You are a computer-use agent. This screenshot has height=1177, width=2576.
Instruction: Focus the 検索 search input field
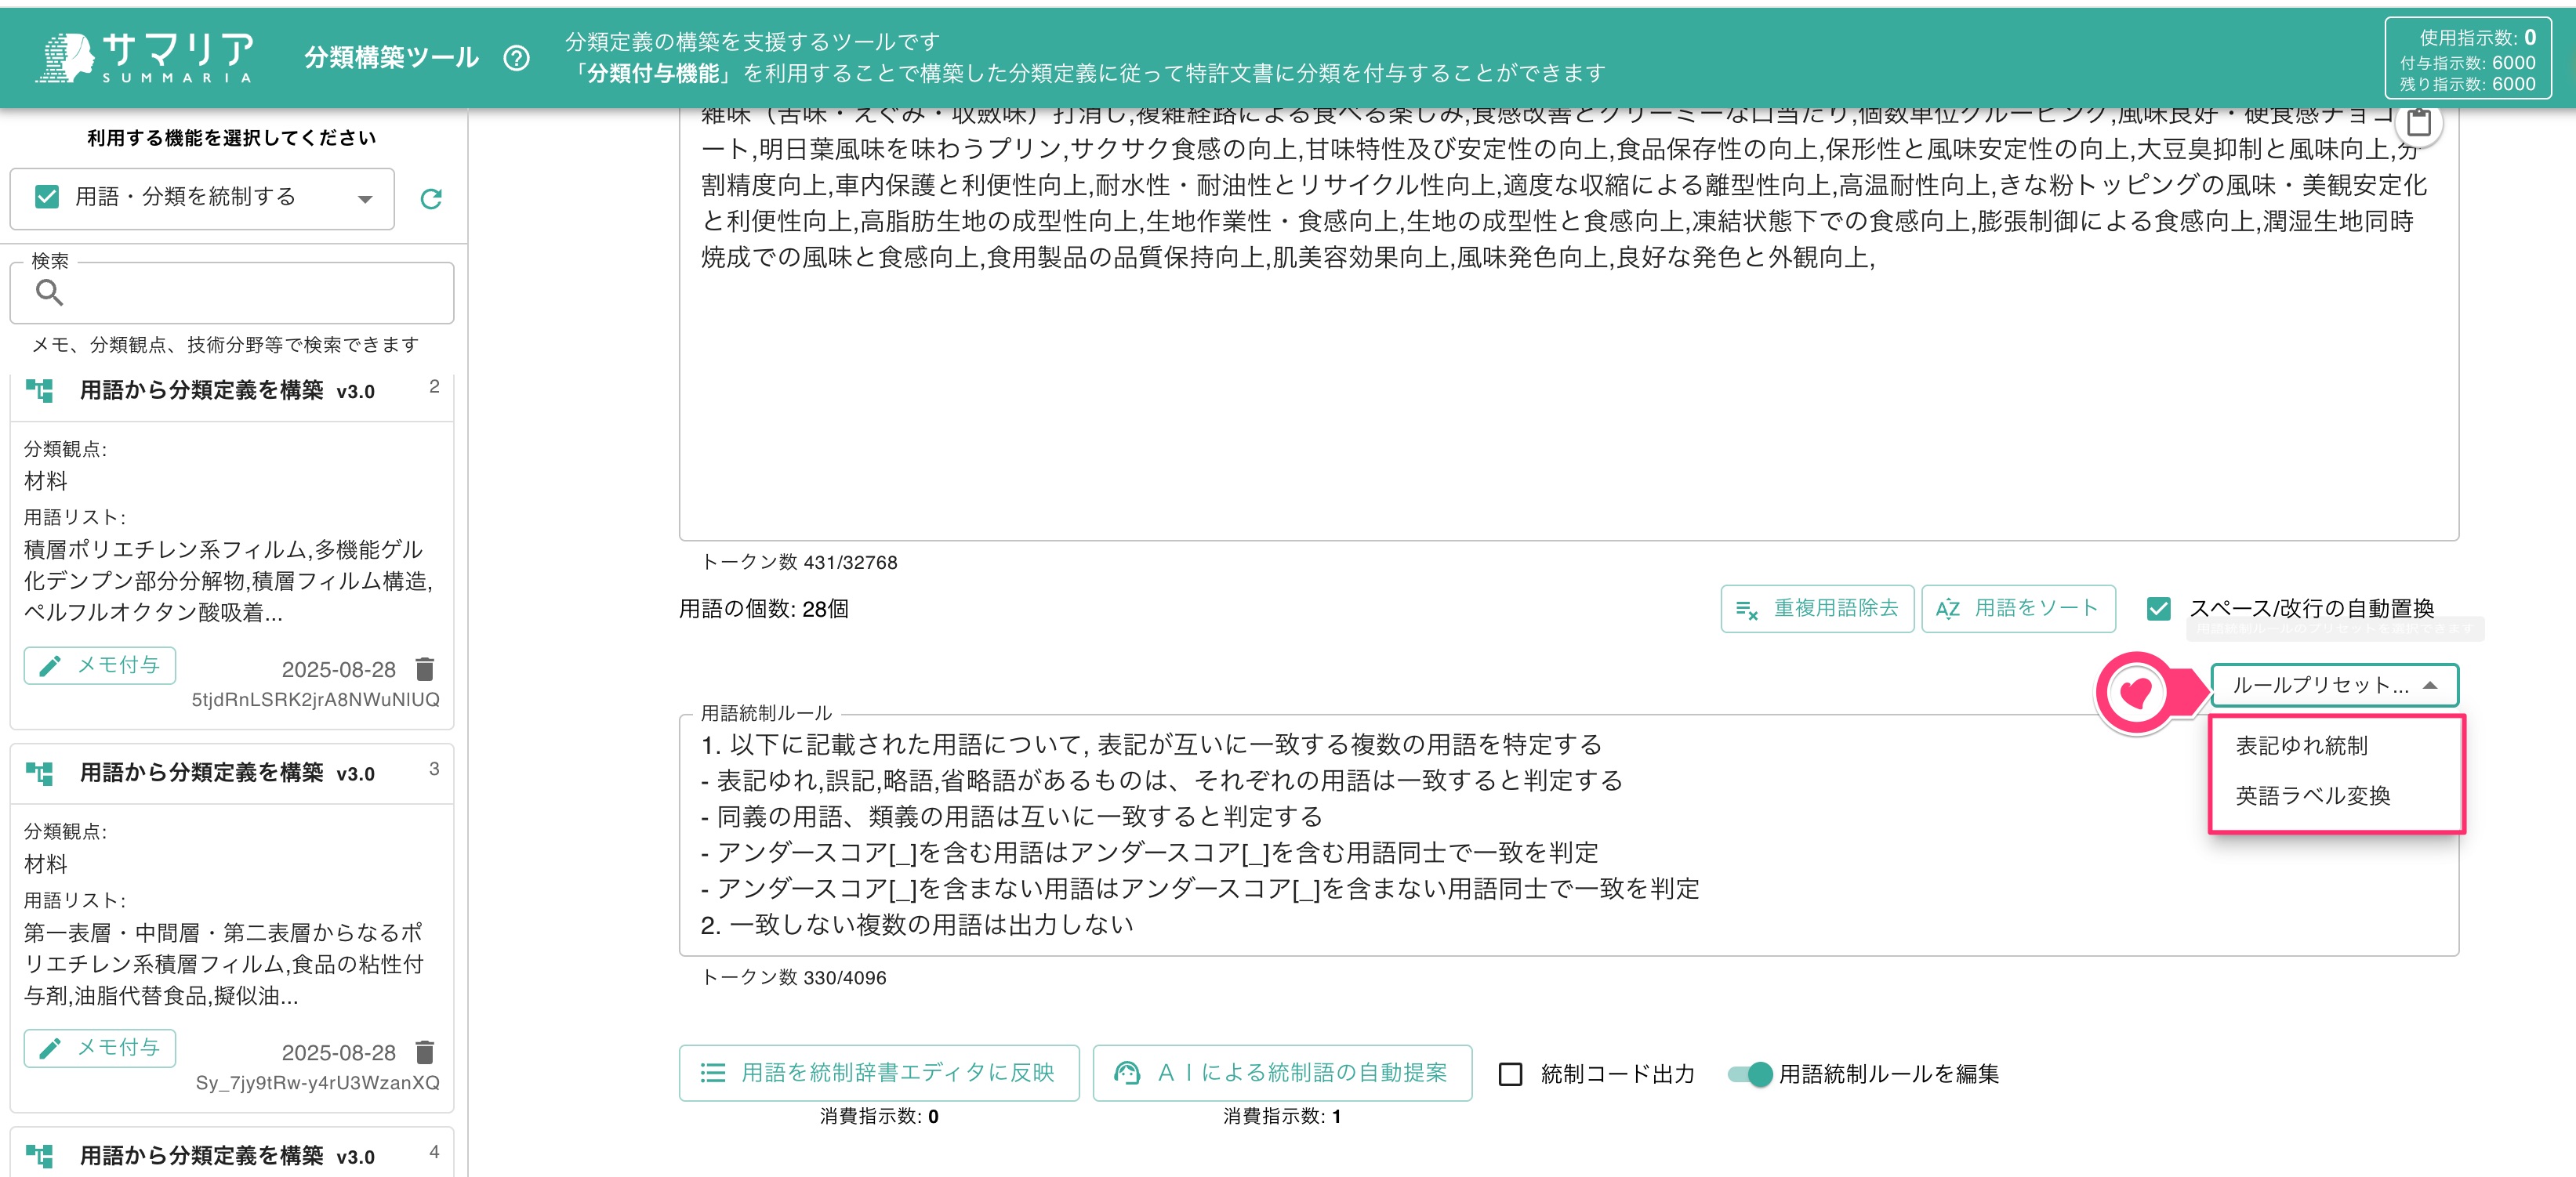click(x=232, y=292)
